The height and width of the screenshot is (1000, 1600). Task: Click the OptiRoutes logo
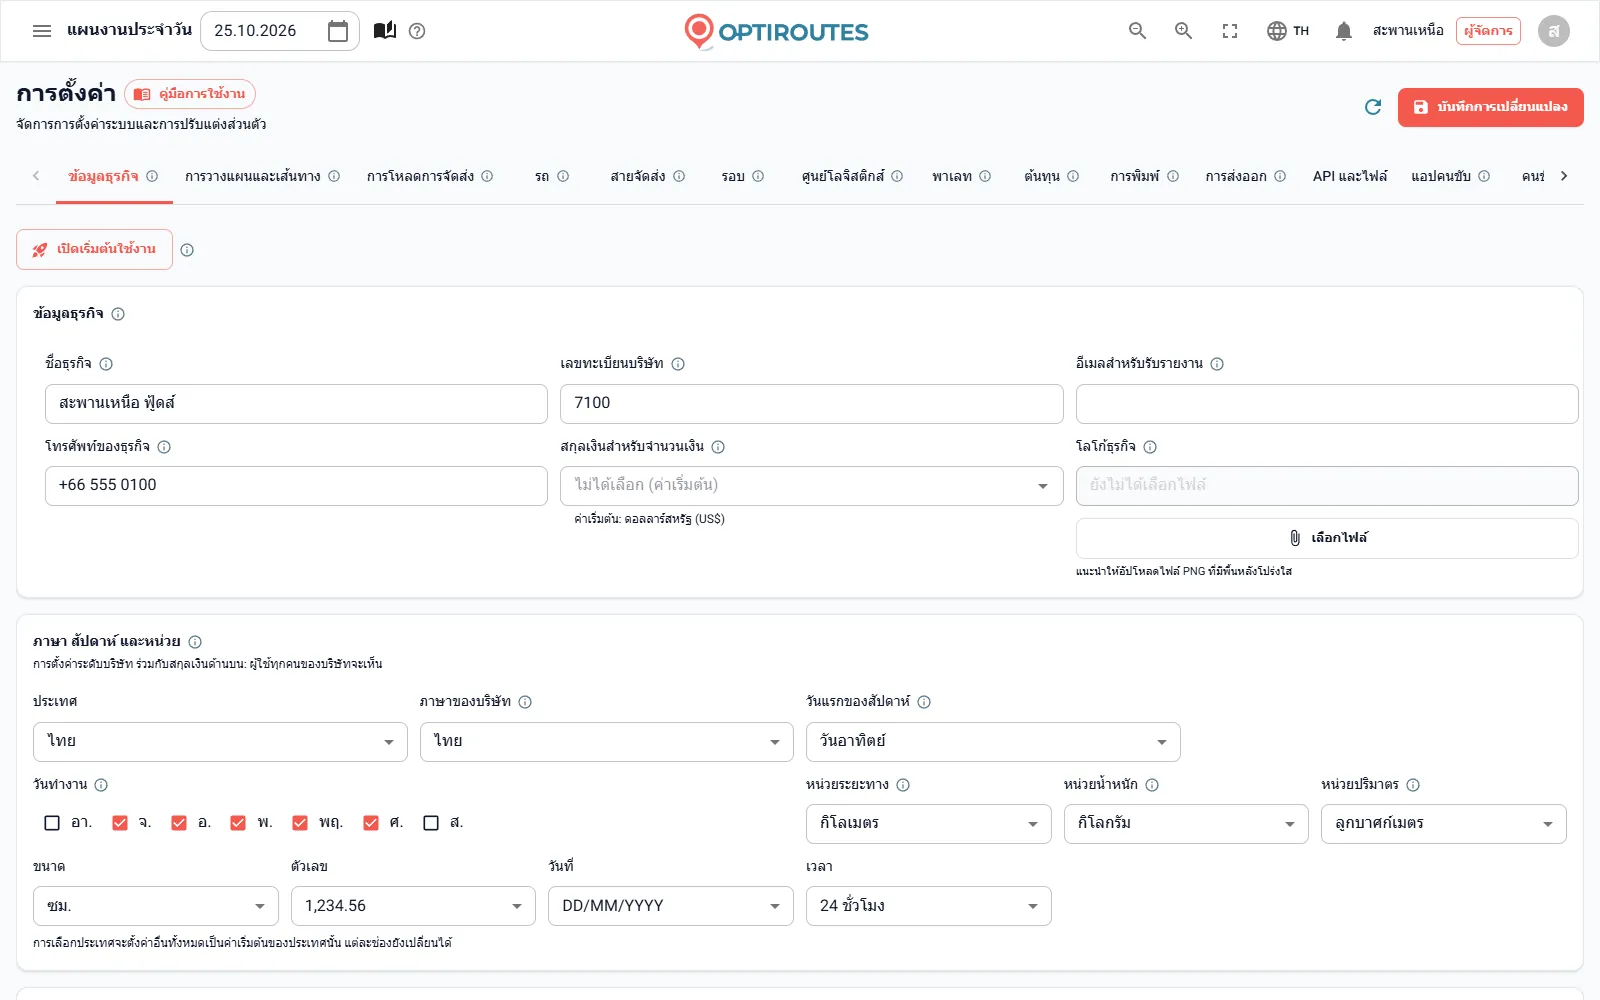pos(776,32)
